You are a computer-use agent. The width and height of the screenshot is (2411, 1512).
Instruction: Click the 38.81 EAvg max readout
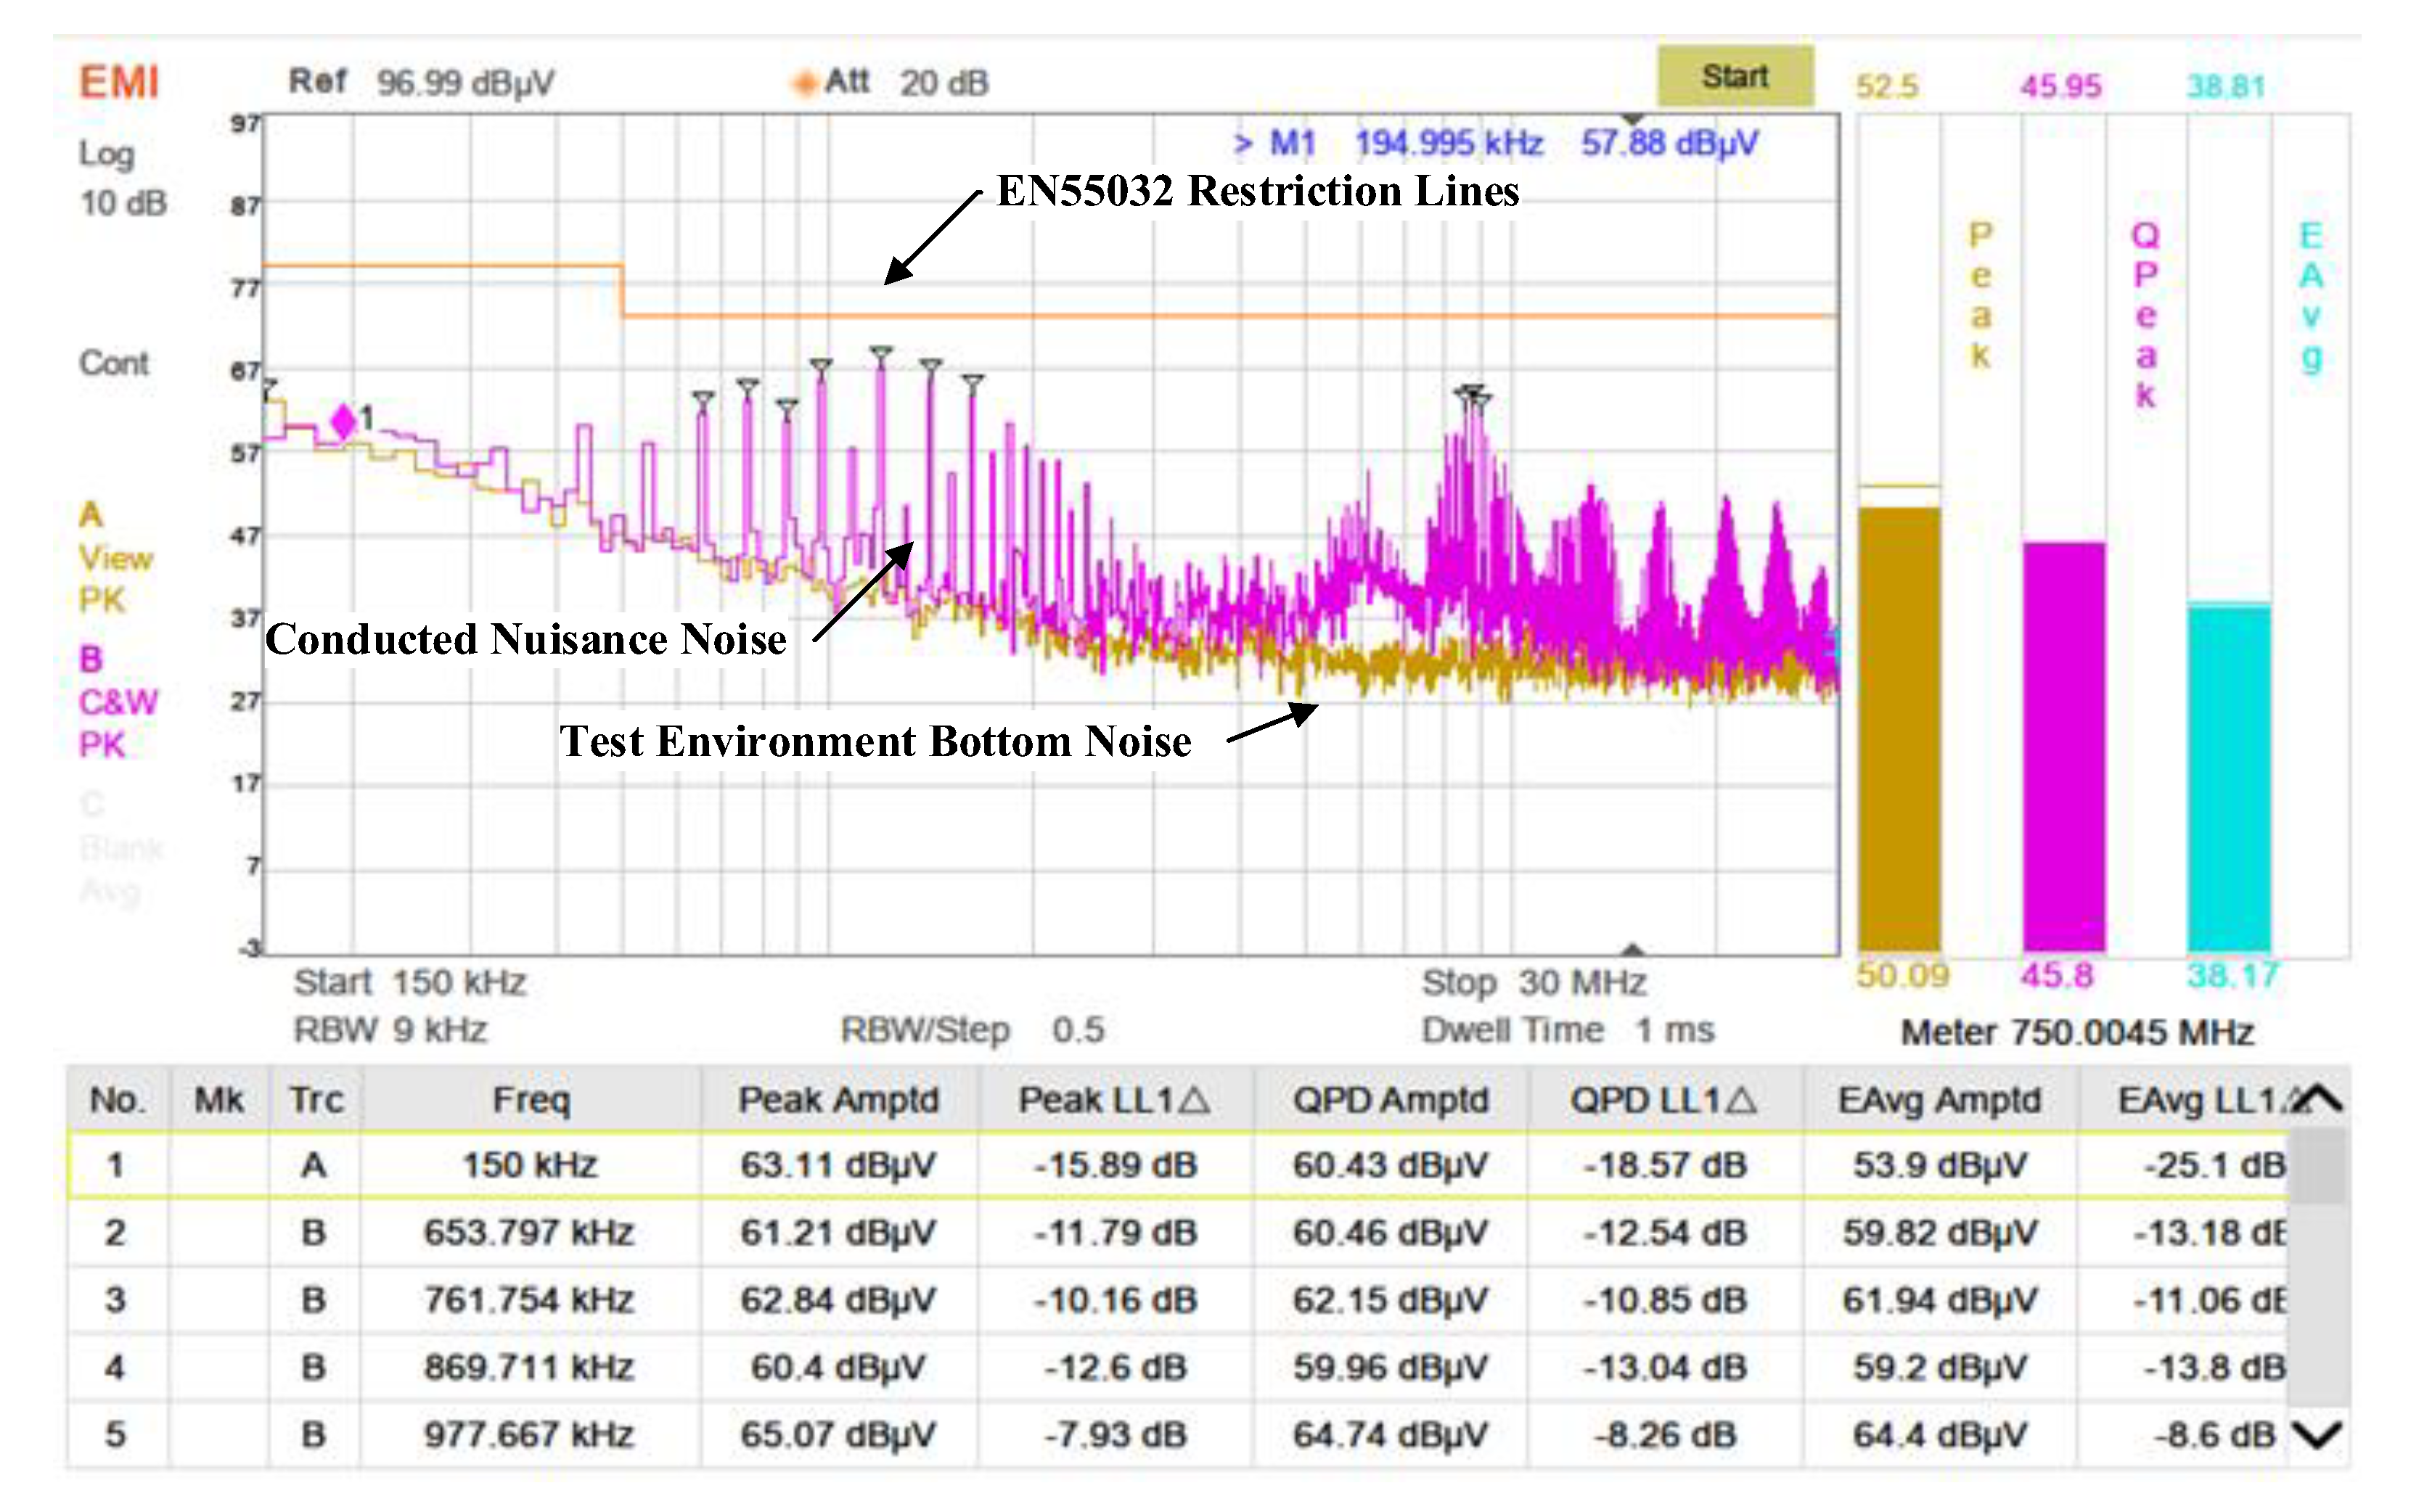tap(2226, 87)
